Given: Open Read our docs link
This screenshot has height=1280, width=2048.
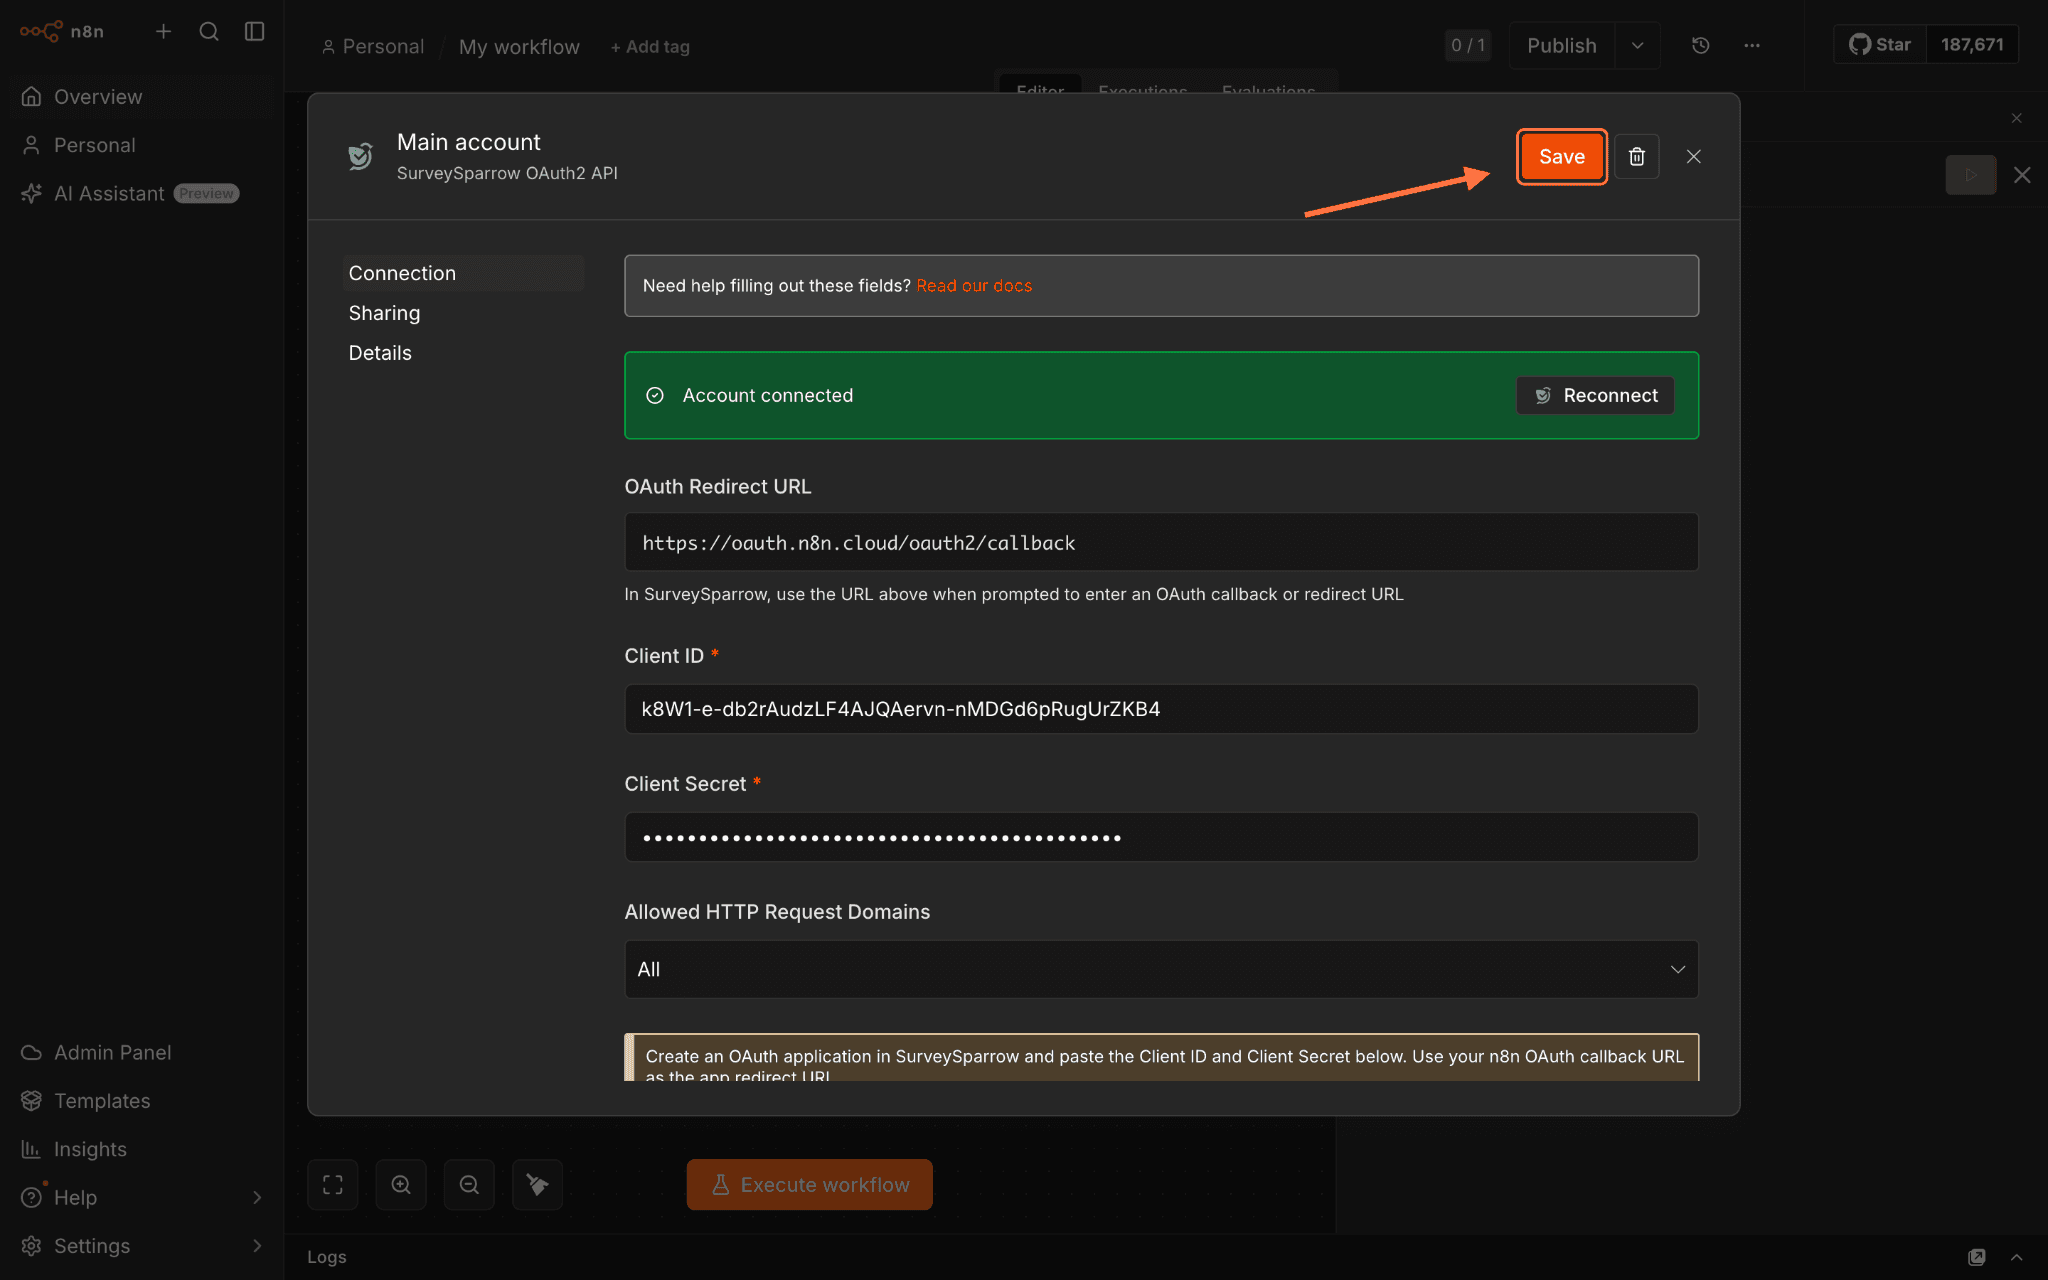Looking at the screenshot, I should (974, 286).
